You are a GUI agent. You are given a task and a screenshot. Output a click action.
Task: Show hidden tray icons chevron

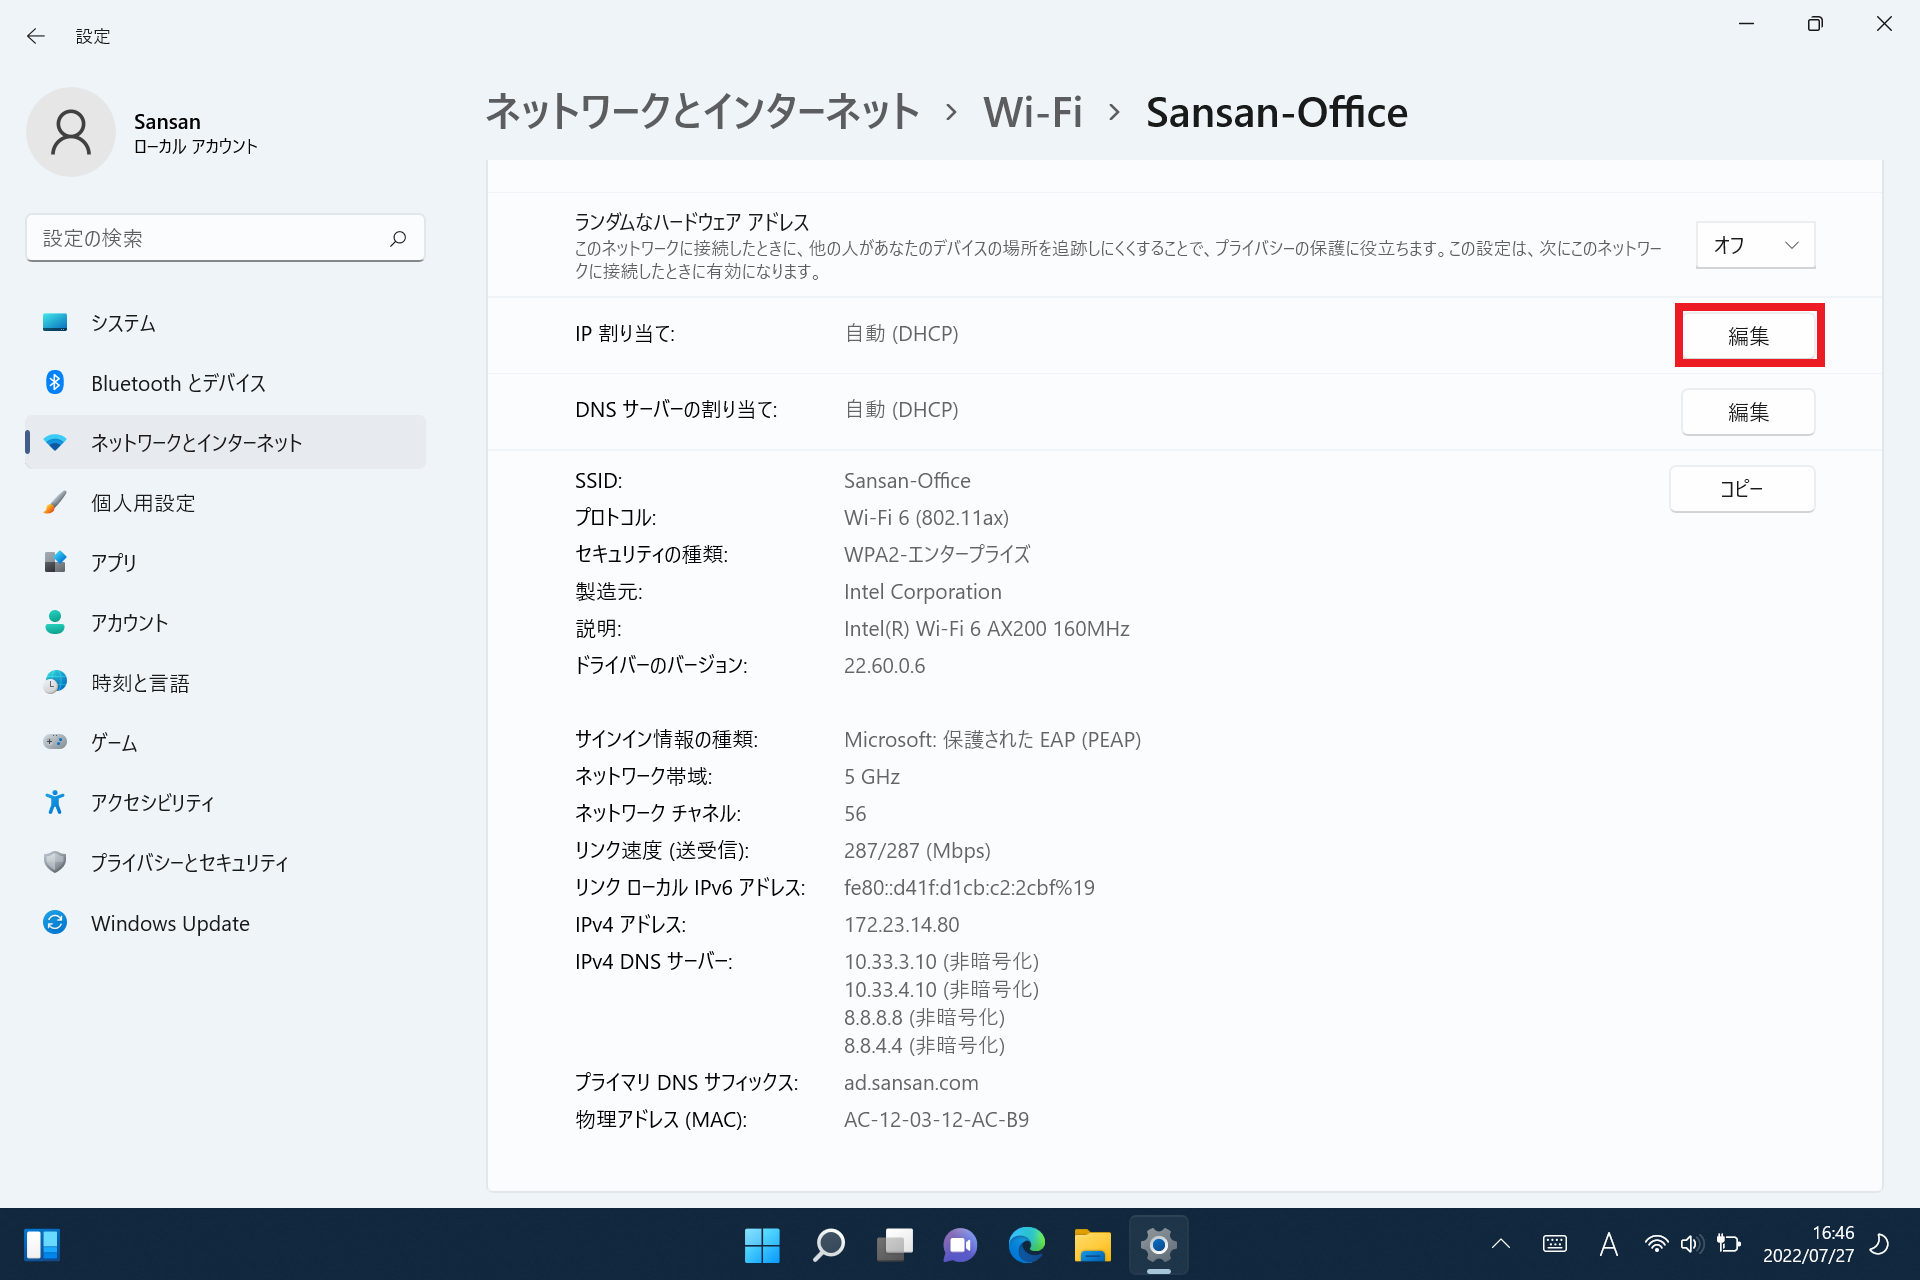pos(1501,1244)
